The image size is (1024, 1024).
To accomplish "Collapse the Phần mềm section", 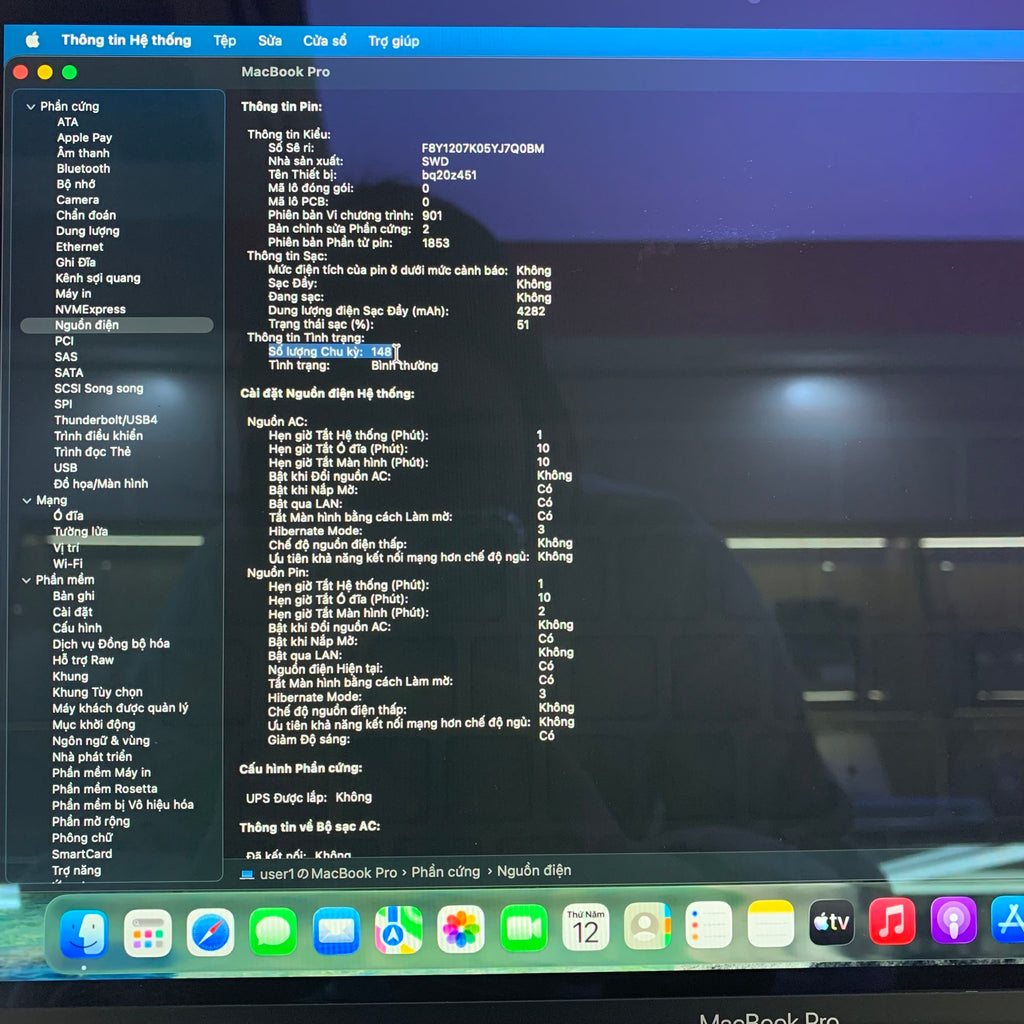I will click(27, 580).
